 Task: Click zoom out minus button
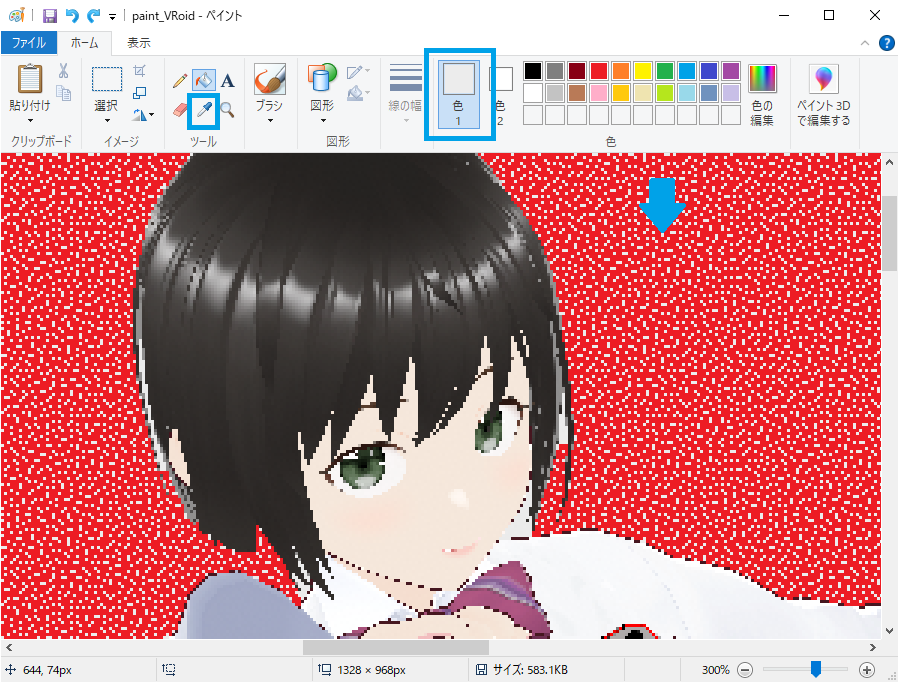(745, 669)
